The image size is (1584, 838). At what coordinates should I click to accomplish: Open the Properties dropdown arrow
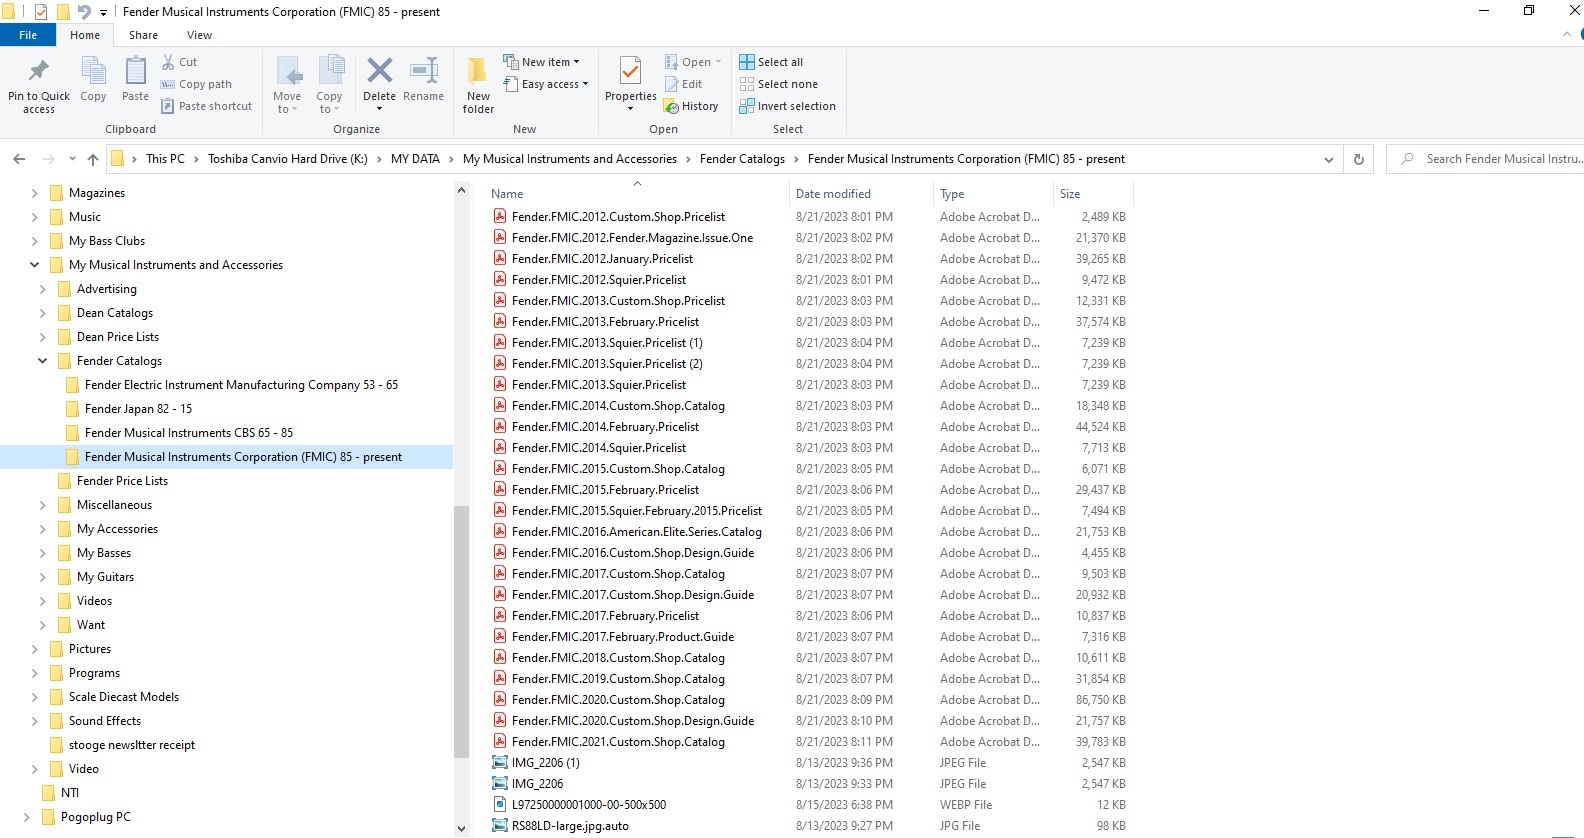click(x=630, y=109)
